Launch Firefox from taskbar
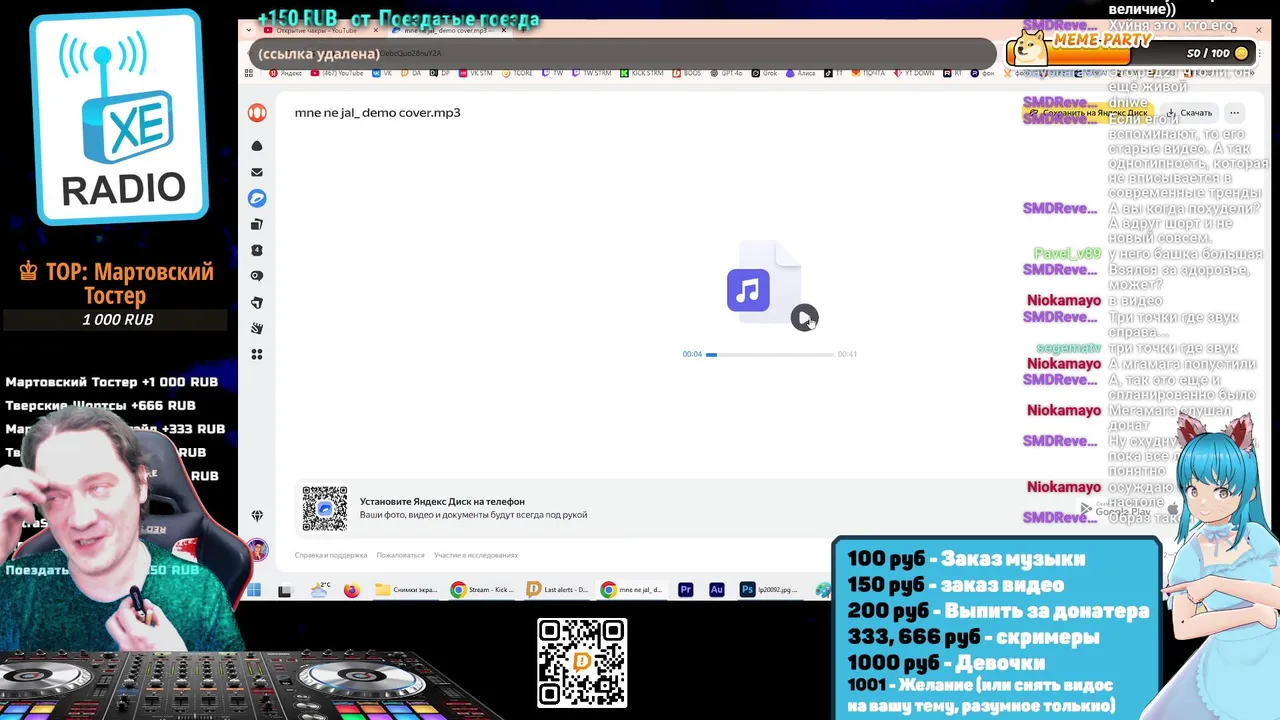Image resolution: width=1280 pixels, height=720 pixels. 351,590
